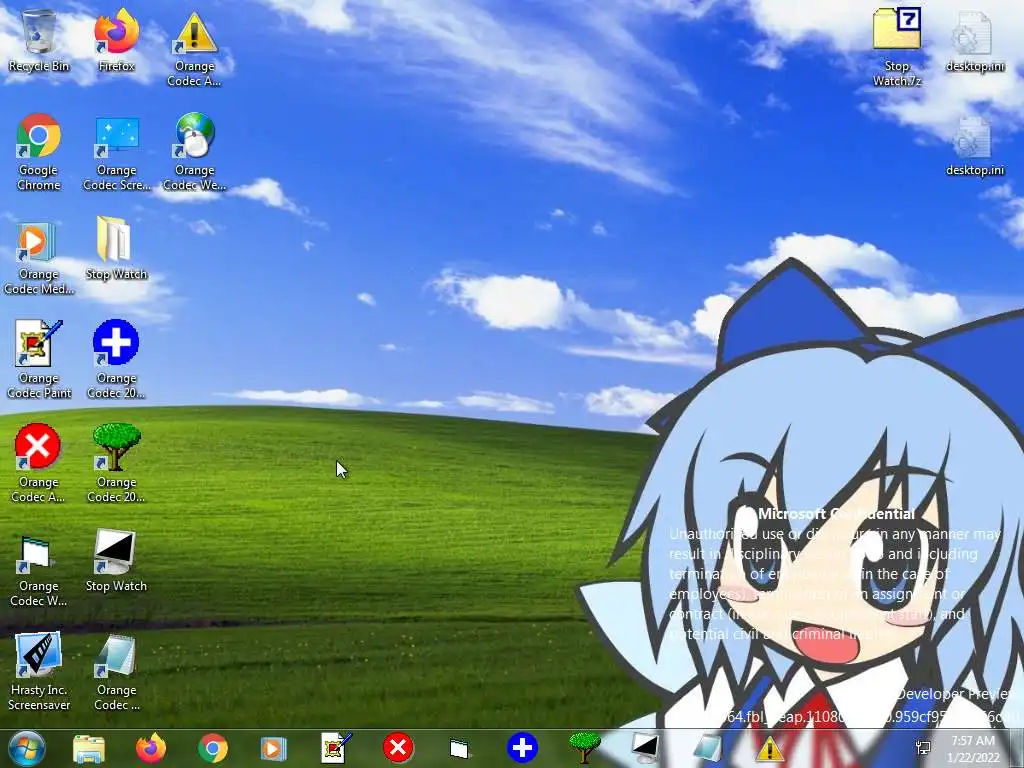
Task: Select the desktop Orange Codec shortcut with blue plus
Action: [116, 359]
